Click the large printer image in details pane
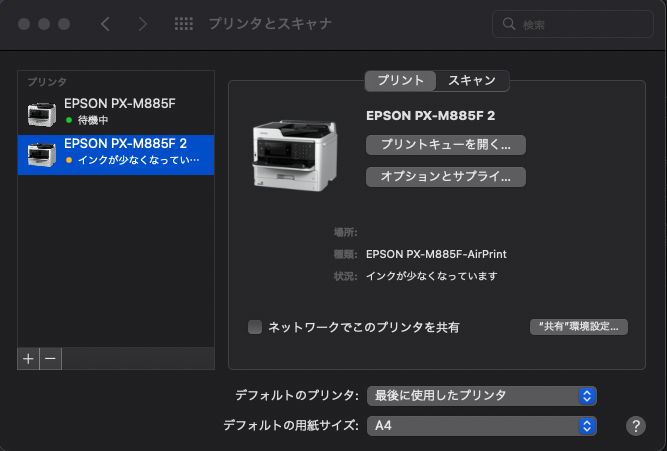The width and height of the screenshot is (667, 451). click(295, 155)
